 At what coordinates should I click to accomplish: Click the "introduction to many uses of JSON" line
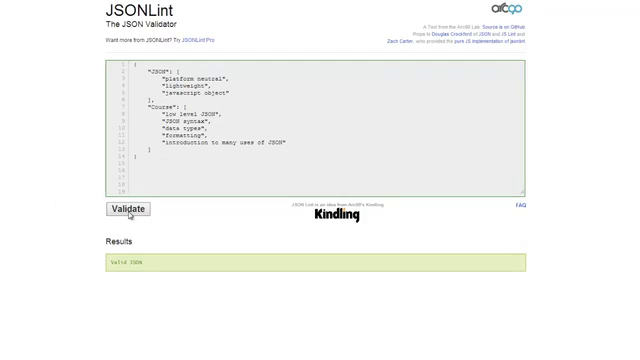(x=224, y=142)
